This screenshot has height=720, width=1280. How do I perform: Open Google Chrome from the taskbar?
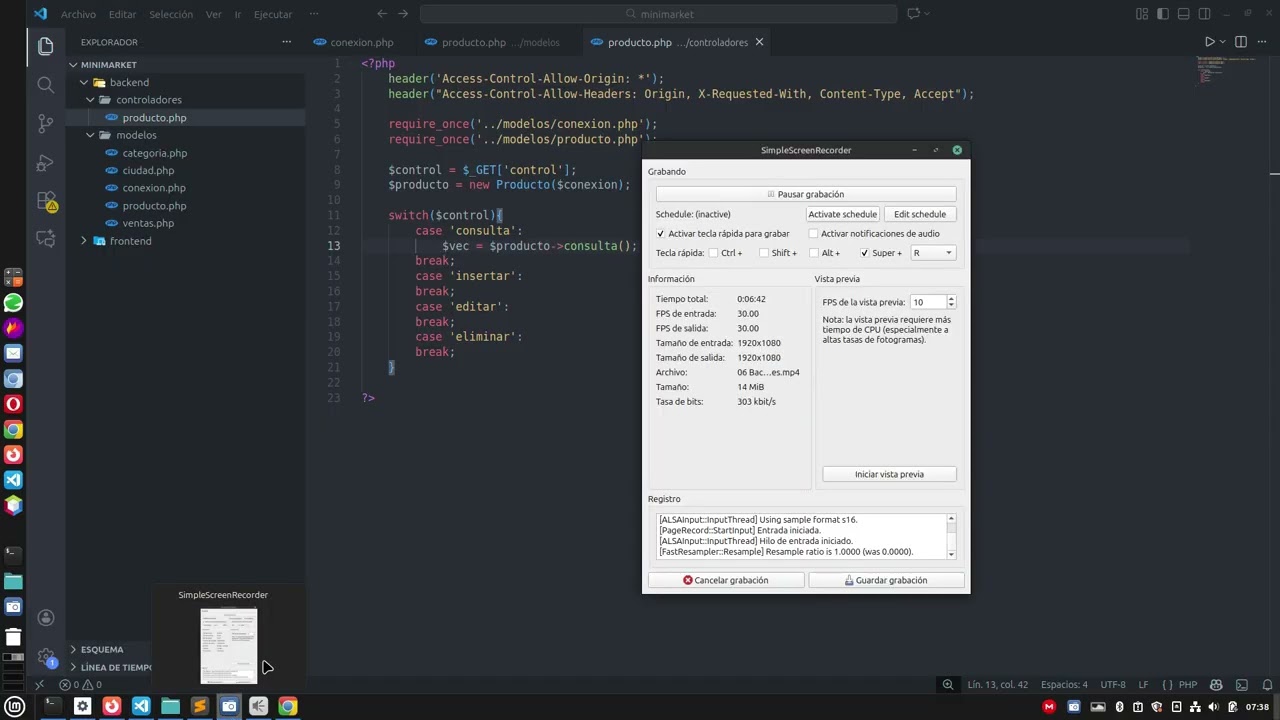coord(287,706)
